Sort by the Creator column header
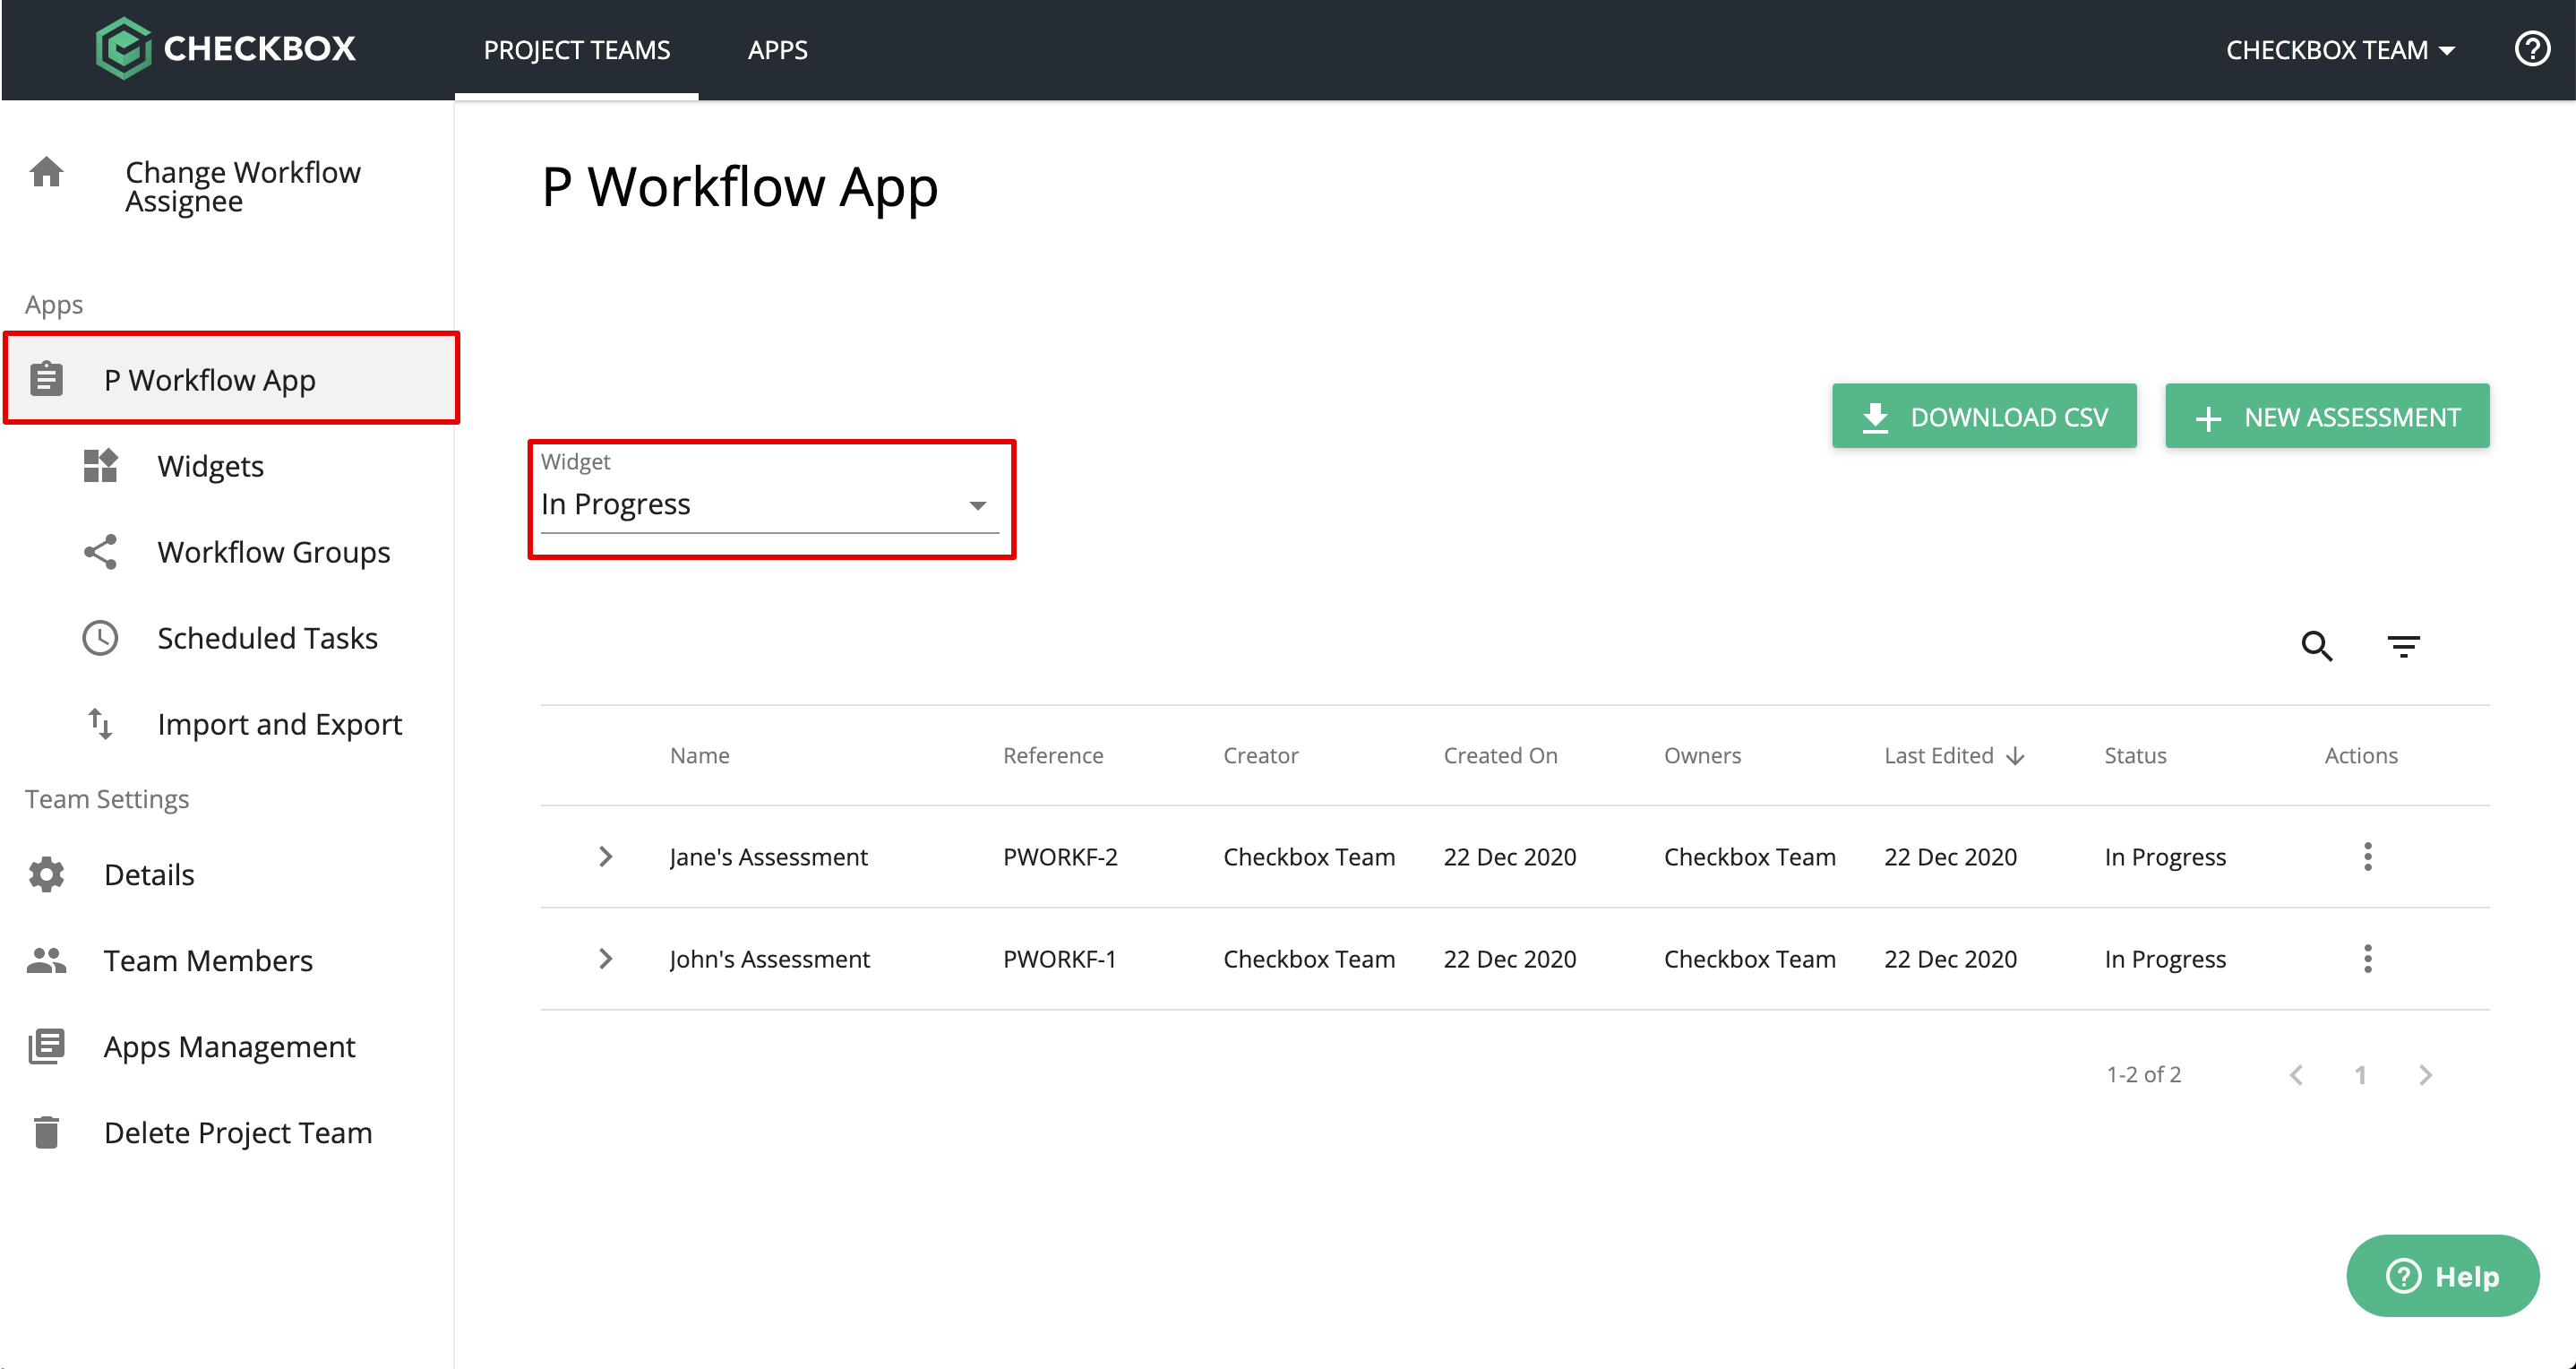2576x1369 pixels. [1261, 756]
